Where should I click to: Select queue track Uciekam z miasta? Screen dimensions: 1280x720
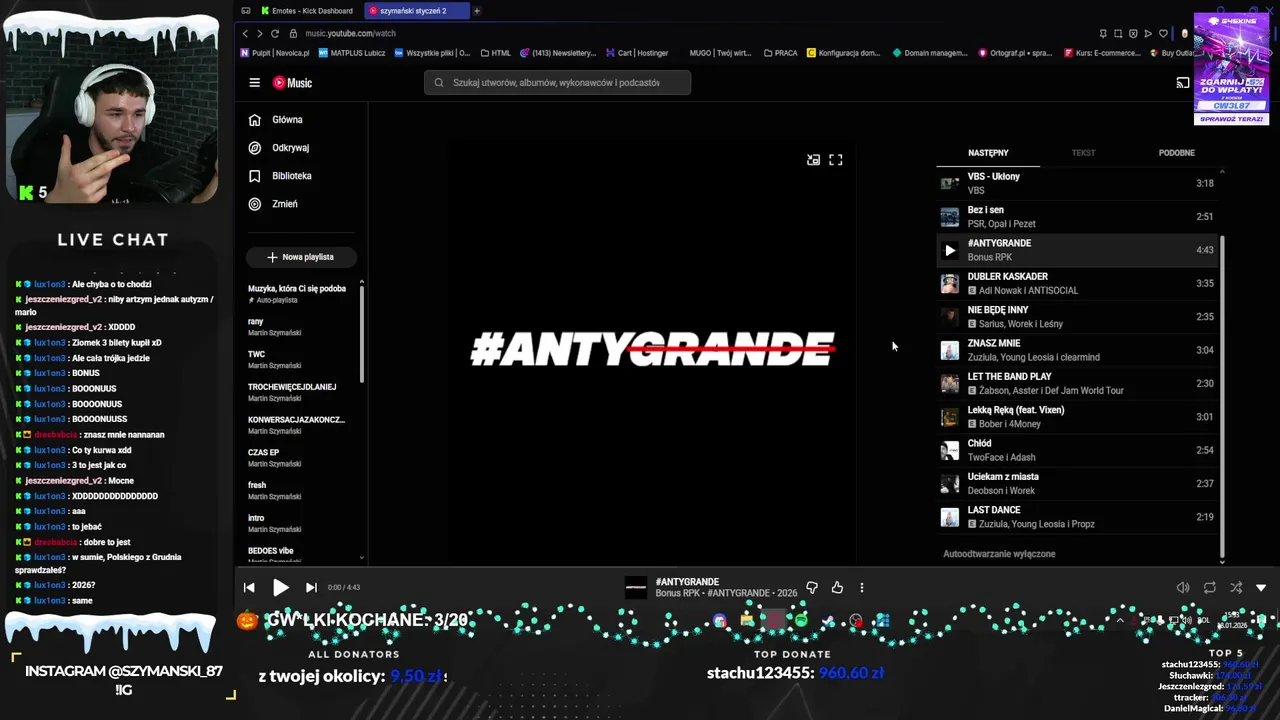click(1077, 484)
